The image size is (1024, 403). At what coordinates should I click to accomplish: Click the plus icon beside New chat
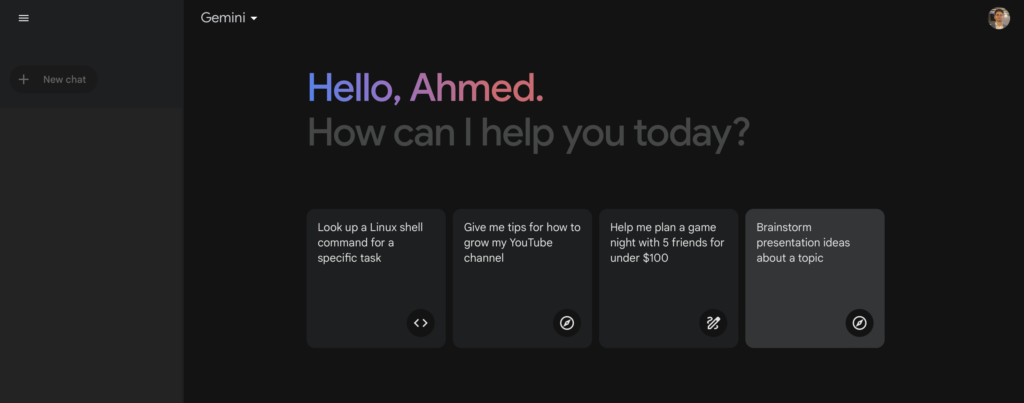coord(24,79)
